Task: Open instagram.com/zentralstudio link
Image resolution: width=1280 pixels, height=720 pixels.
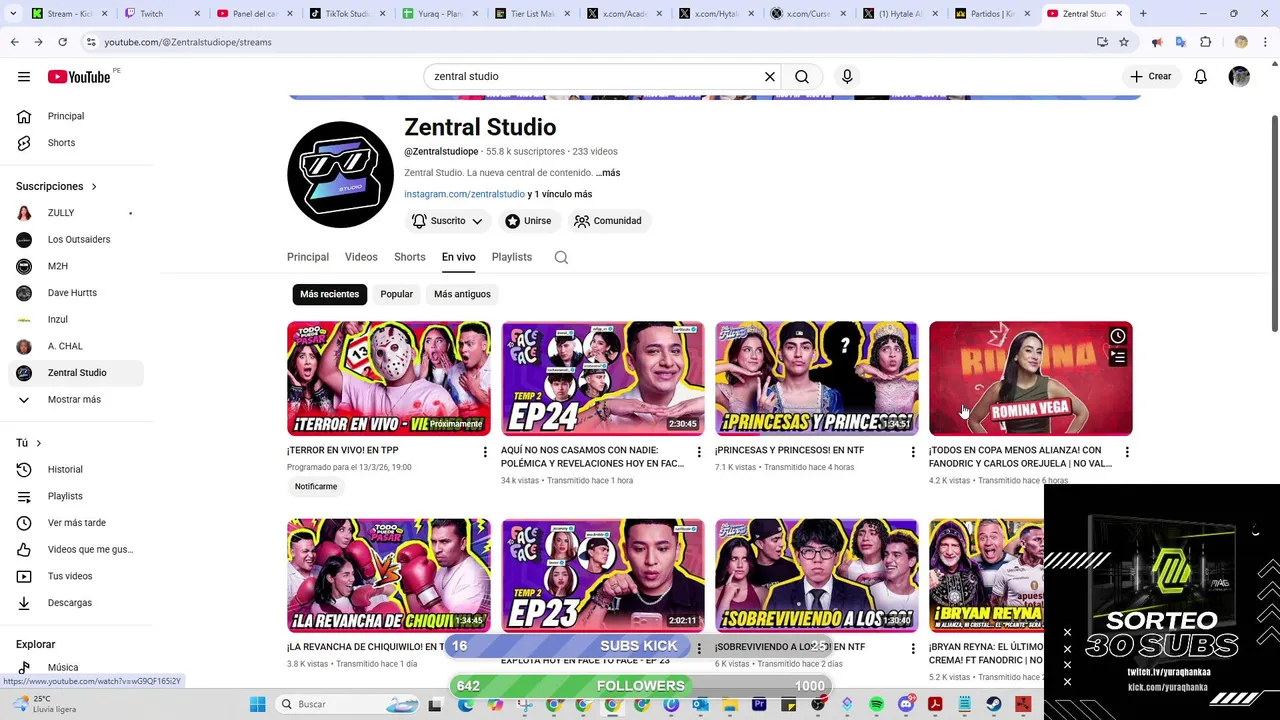Action: tap(464, 194)
